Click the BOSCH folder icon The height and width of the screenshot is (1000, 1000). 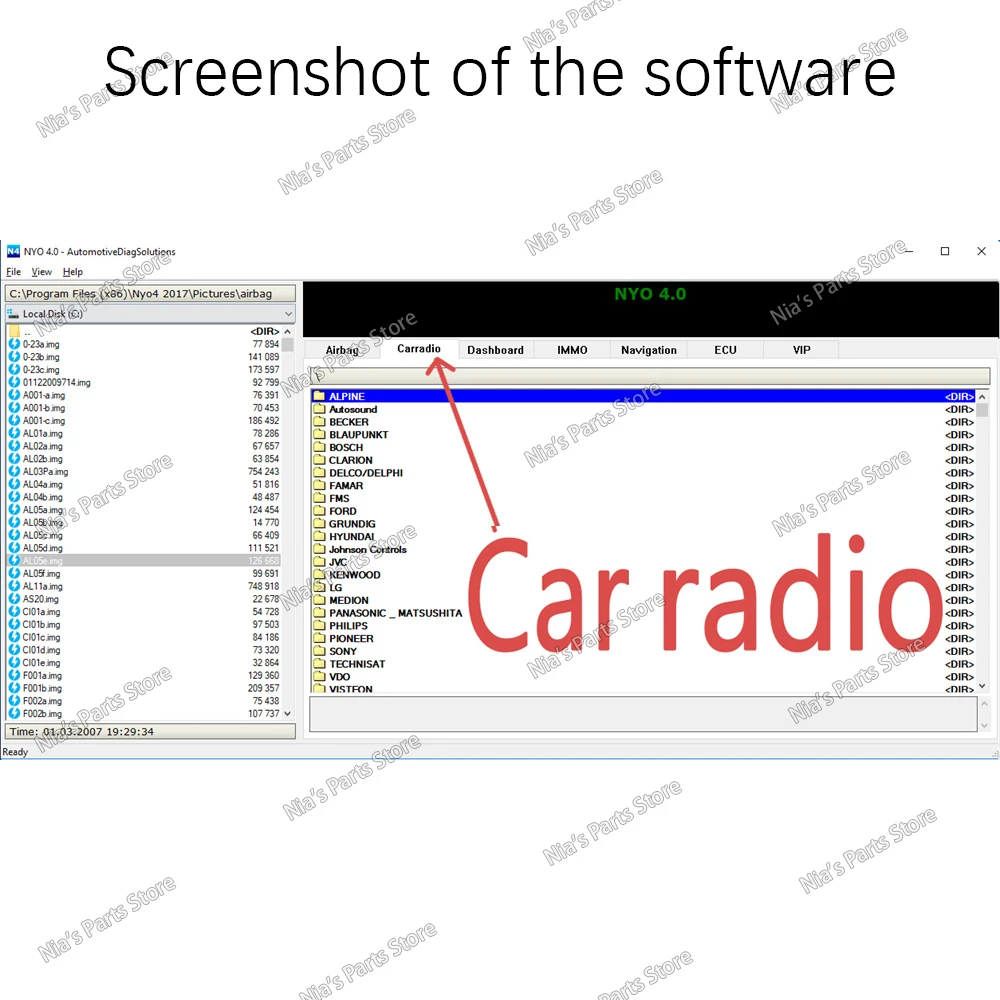tap(320, 447)
